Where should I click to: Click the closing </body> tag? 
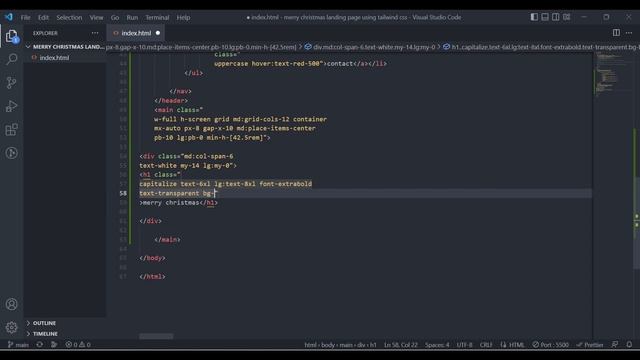(152, 258)
